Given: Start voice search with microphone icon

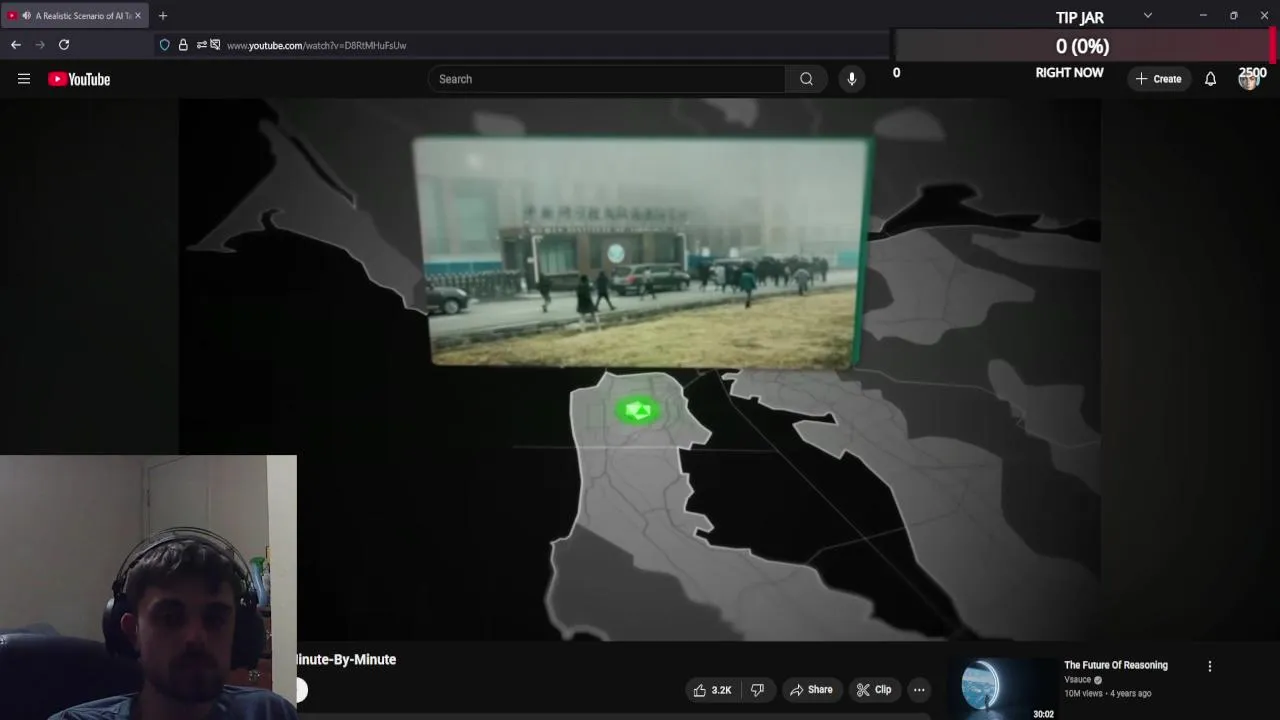Looking at the screenshot, I should tap(852, 79).
